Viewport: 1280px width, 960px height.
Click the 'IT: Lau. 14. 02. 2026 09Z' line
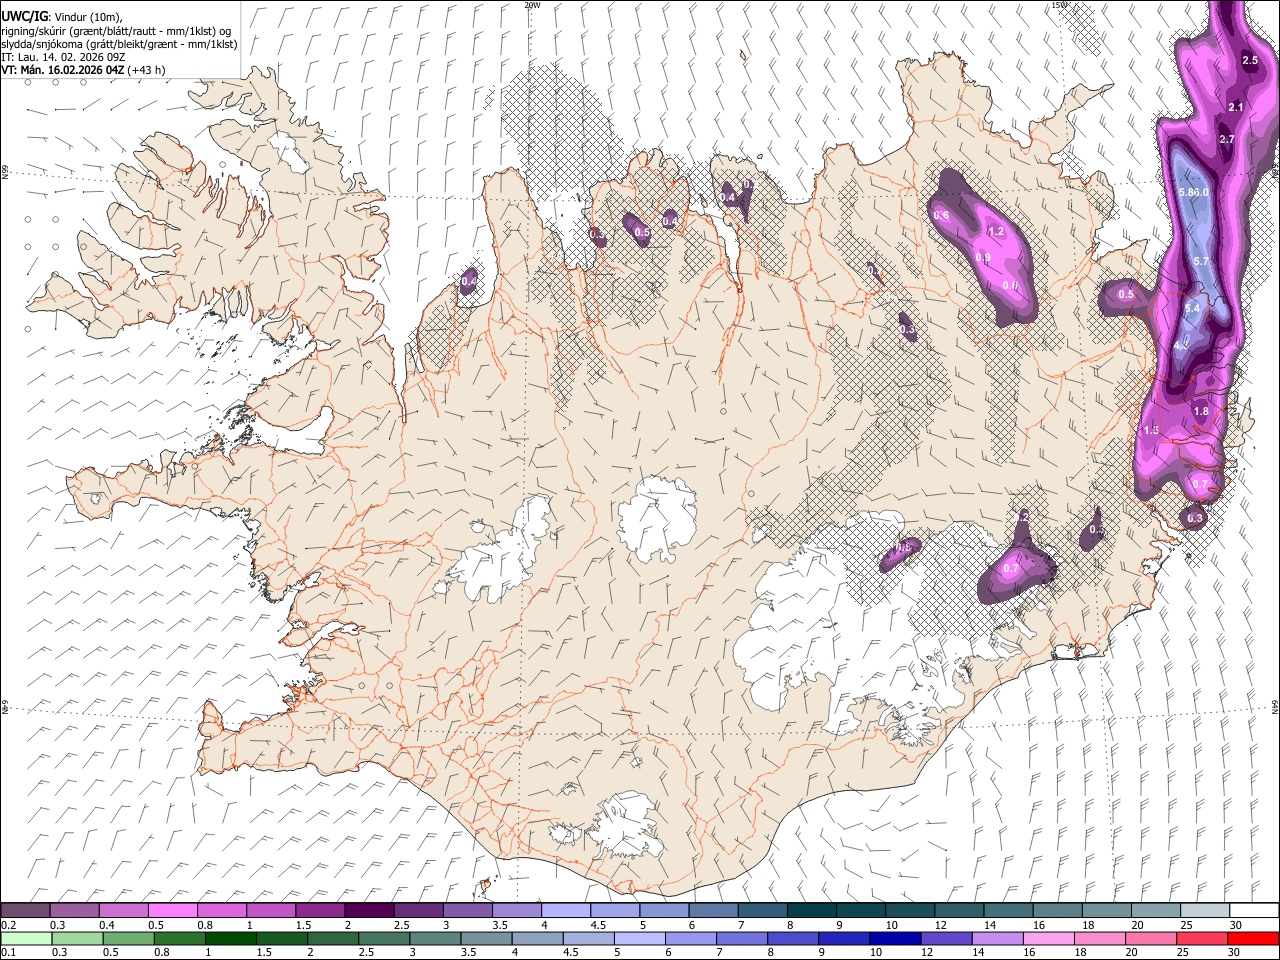(63, 57)
